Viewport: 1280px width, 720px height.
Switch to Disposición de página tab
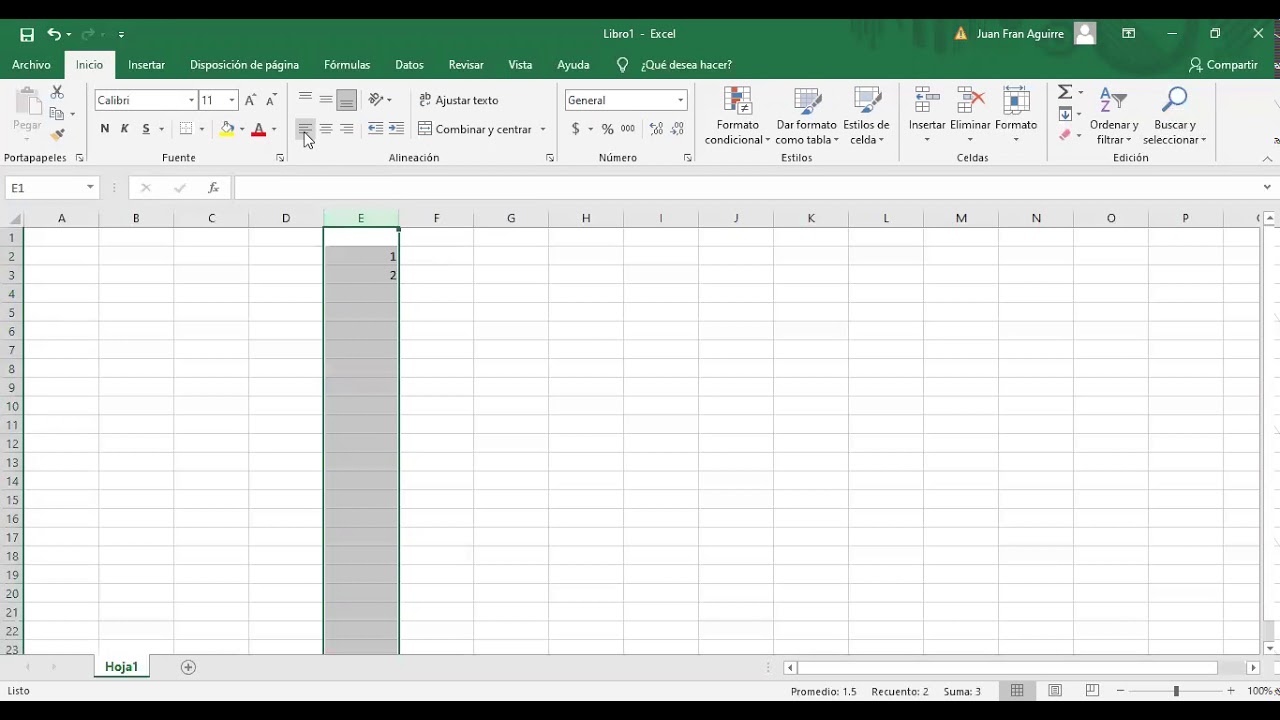tap(244, 65)
